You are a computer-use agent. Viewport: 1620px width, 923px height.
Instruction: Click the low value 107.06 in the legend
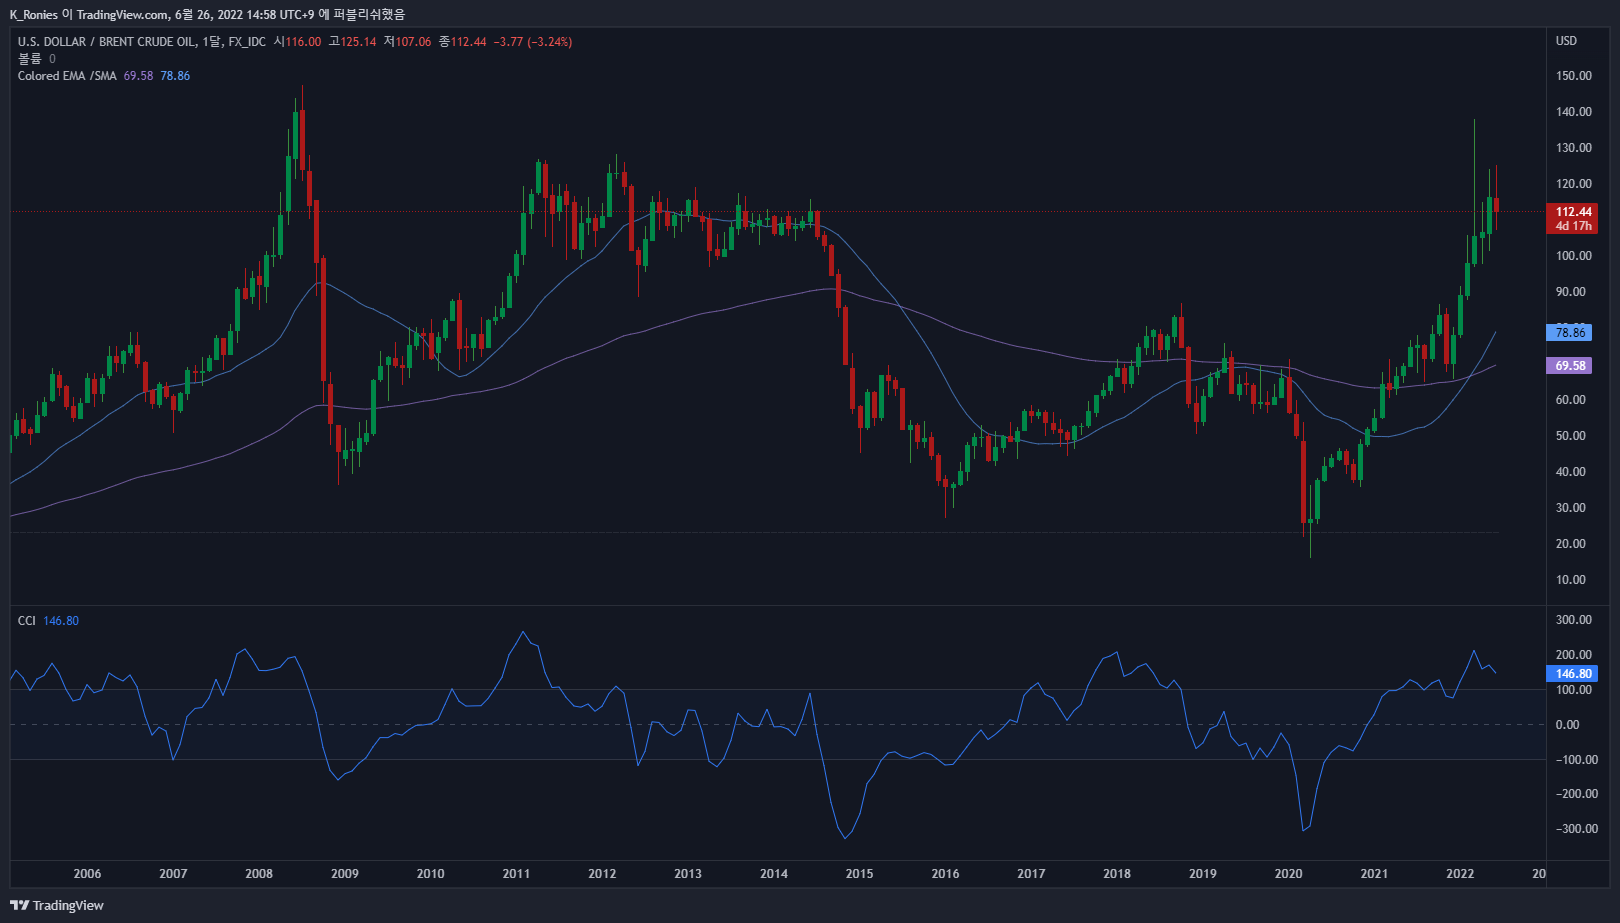413,42
